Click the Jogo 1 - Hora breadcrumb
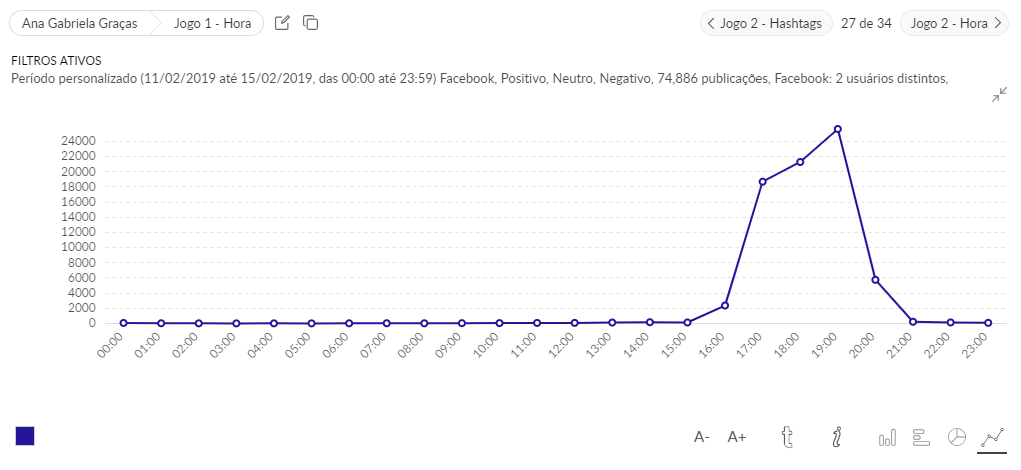This screenshot has height=470, width=1021. point(212,23)
